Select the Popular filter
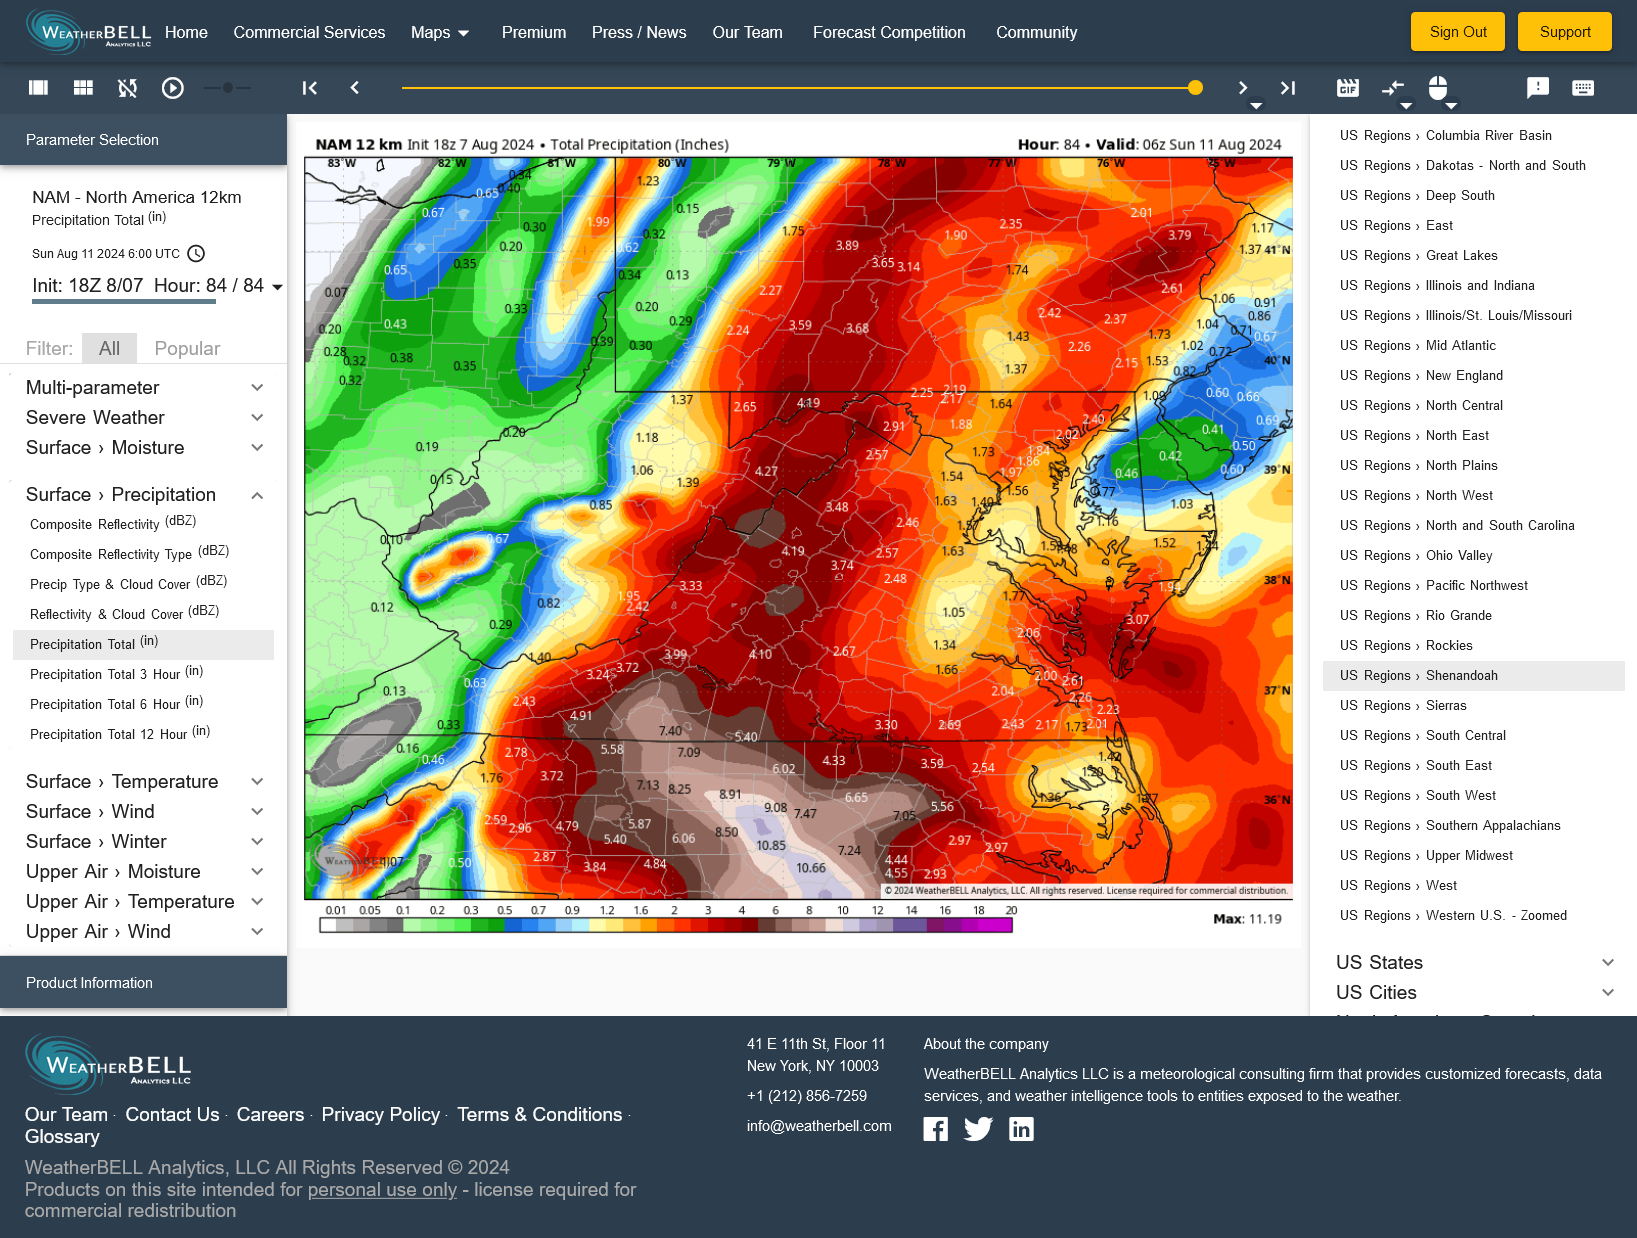The height and width of the screenshot is (1238, 1637). [x=187, y=348]
